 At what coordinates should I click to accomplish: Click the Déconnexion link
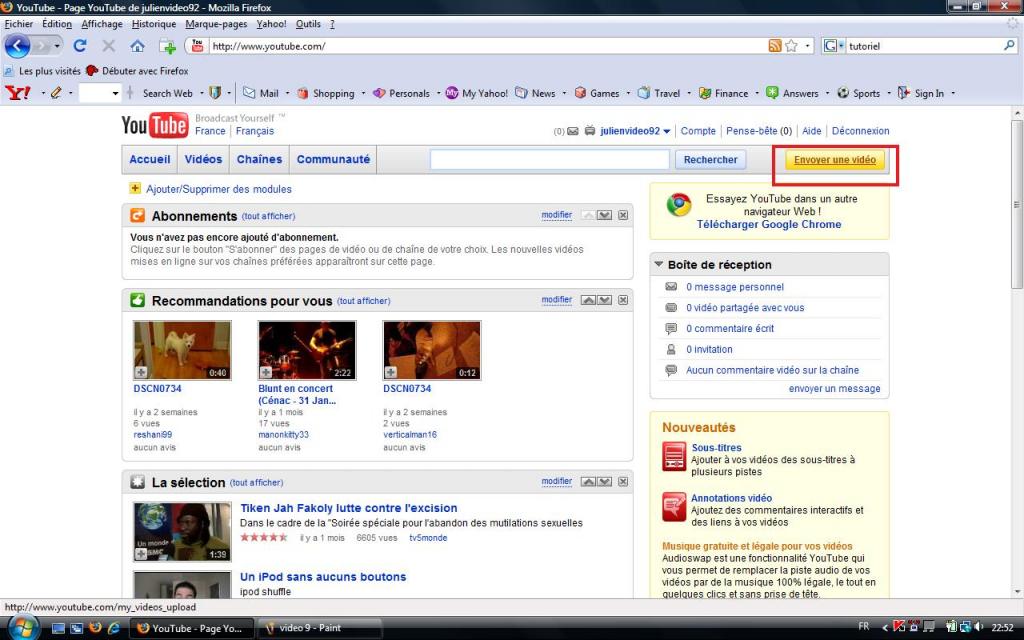[861, 131]
